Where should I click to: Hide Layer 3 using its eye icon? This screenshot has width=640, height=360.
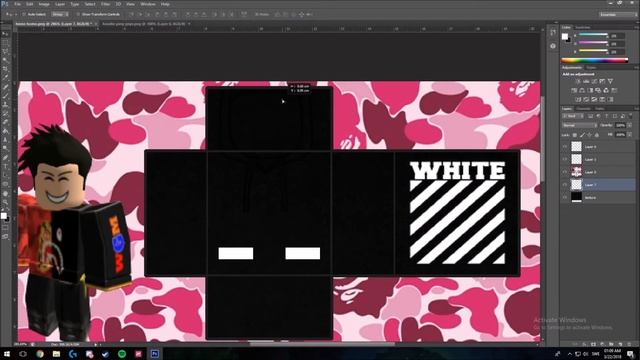(565, 172)
